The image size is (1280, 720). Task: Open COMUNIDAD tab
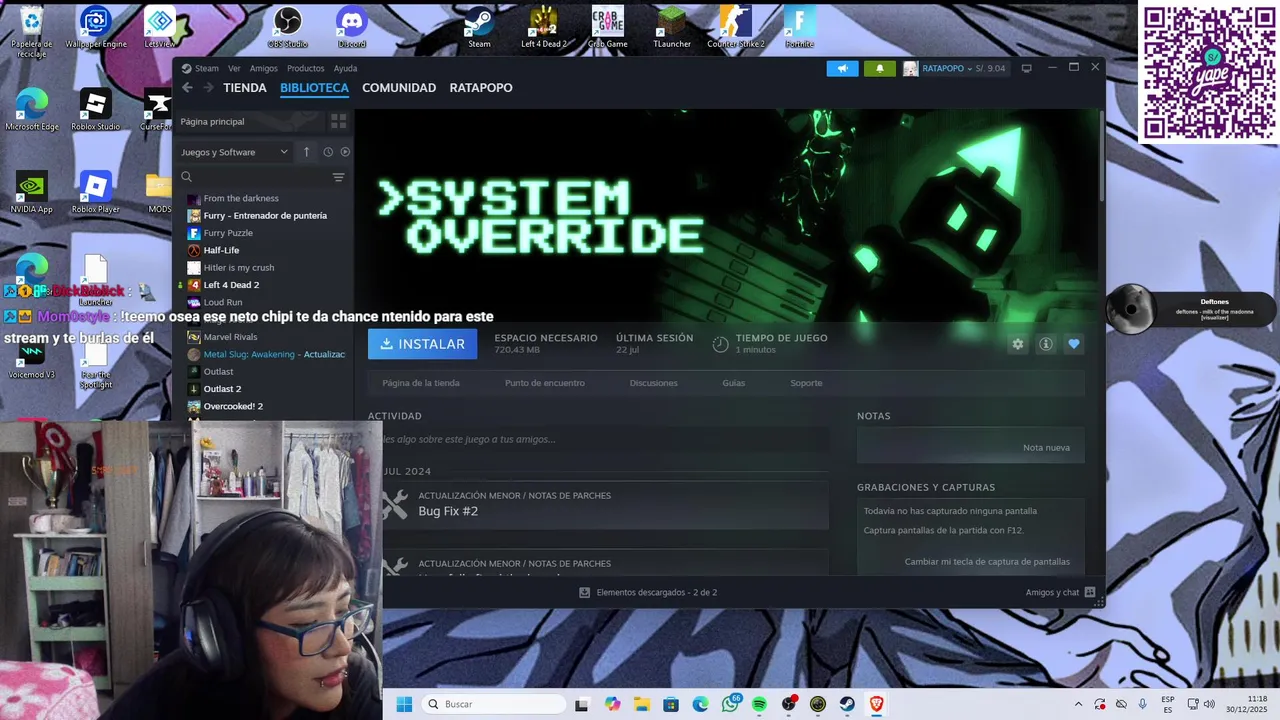(x=399, y=88)
